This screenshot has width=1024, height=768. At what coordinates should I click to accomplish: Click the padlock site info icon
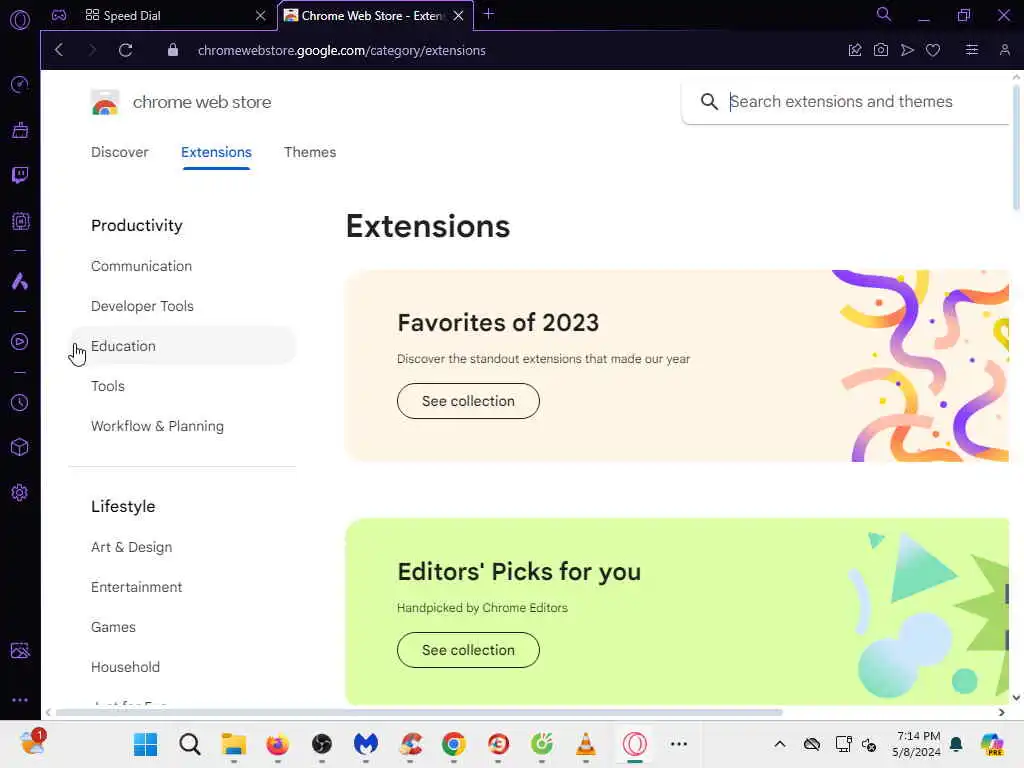pos(172,50)
